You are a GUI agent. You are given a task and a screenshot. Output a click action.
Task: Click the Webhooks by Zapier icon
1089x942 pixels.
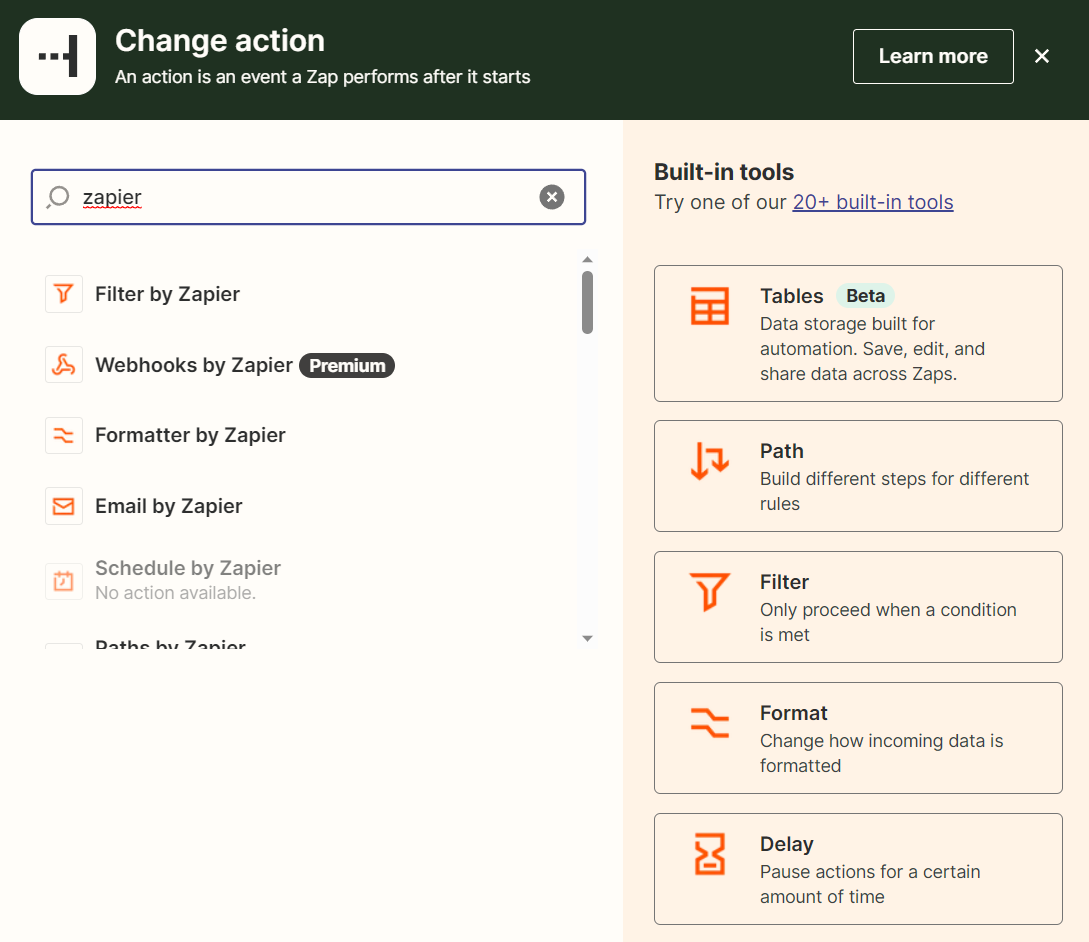(64, 365)
